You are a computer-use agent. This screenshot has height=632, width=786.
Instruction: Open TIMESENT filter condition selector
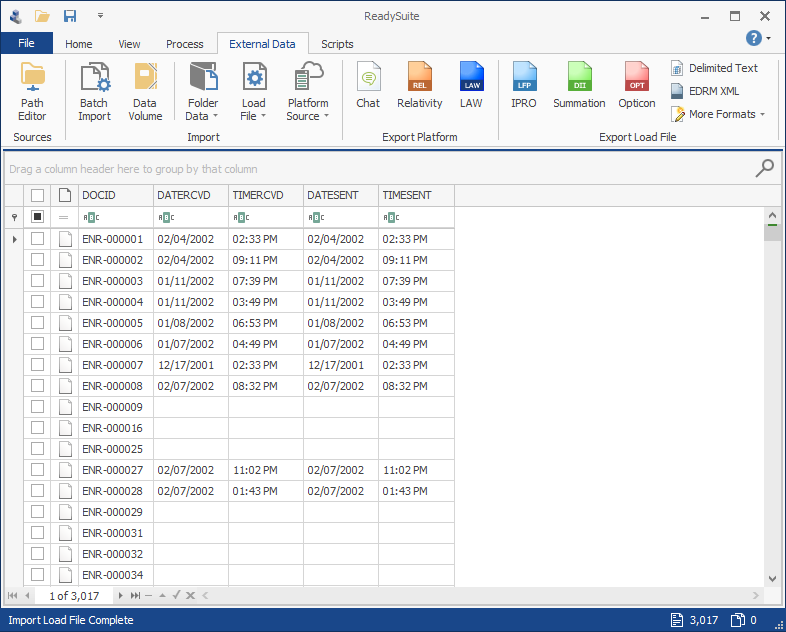pyautogui.click(x=391, y=217)
